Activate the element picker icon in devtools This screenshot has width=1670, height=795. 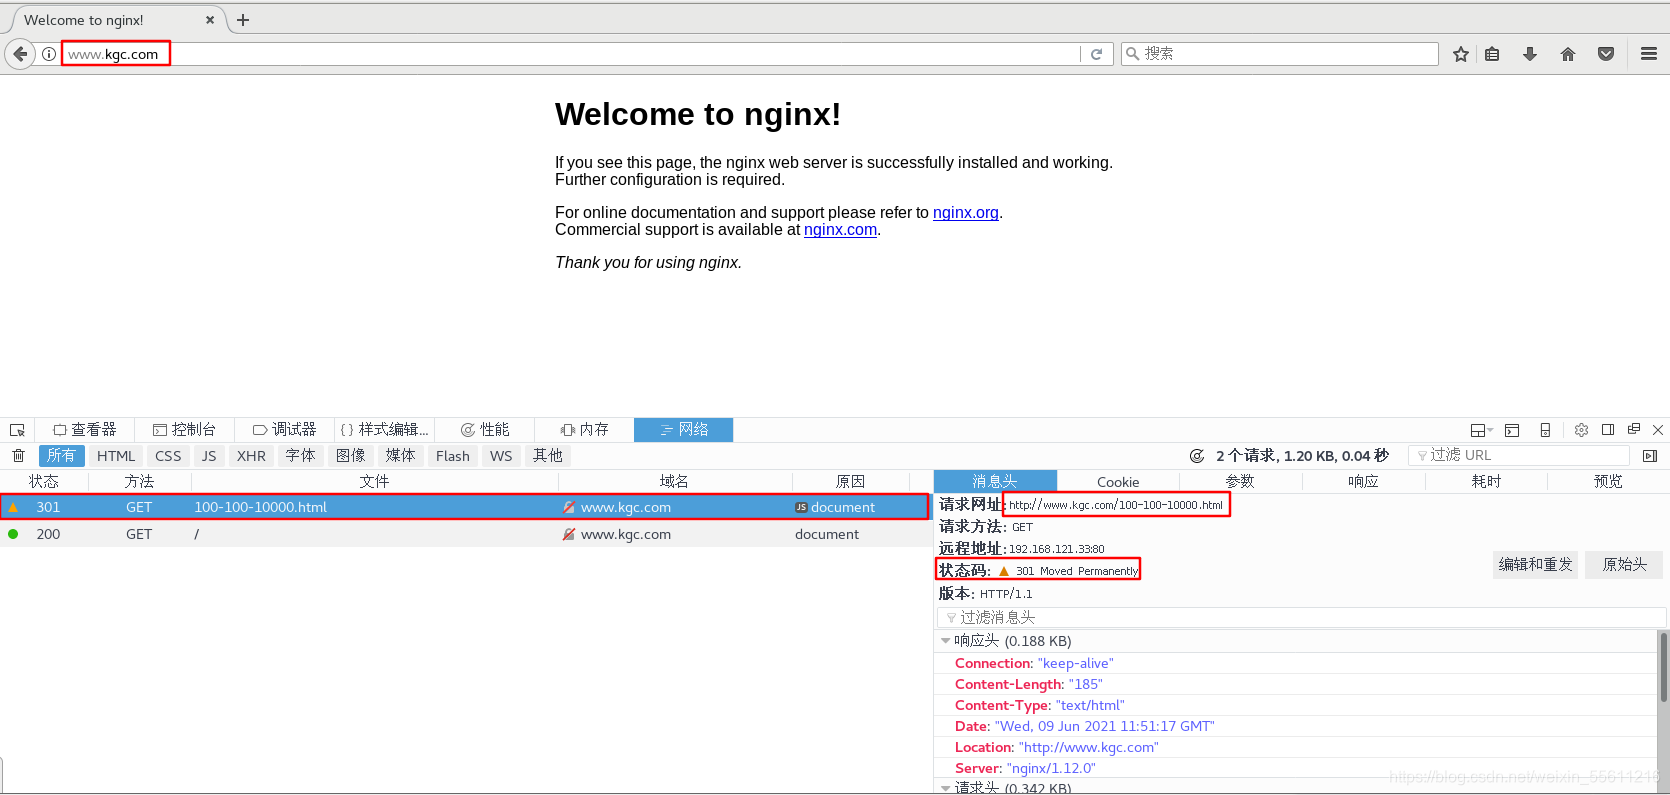tap(17, 430)
